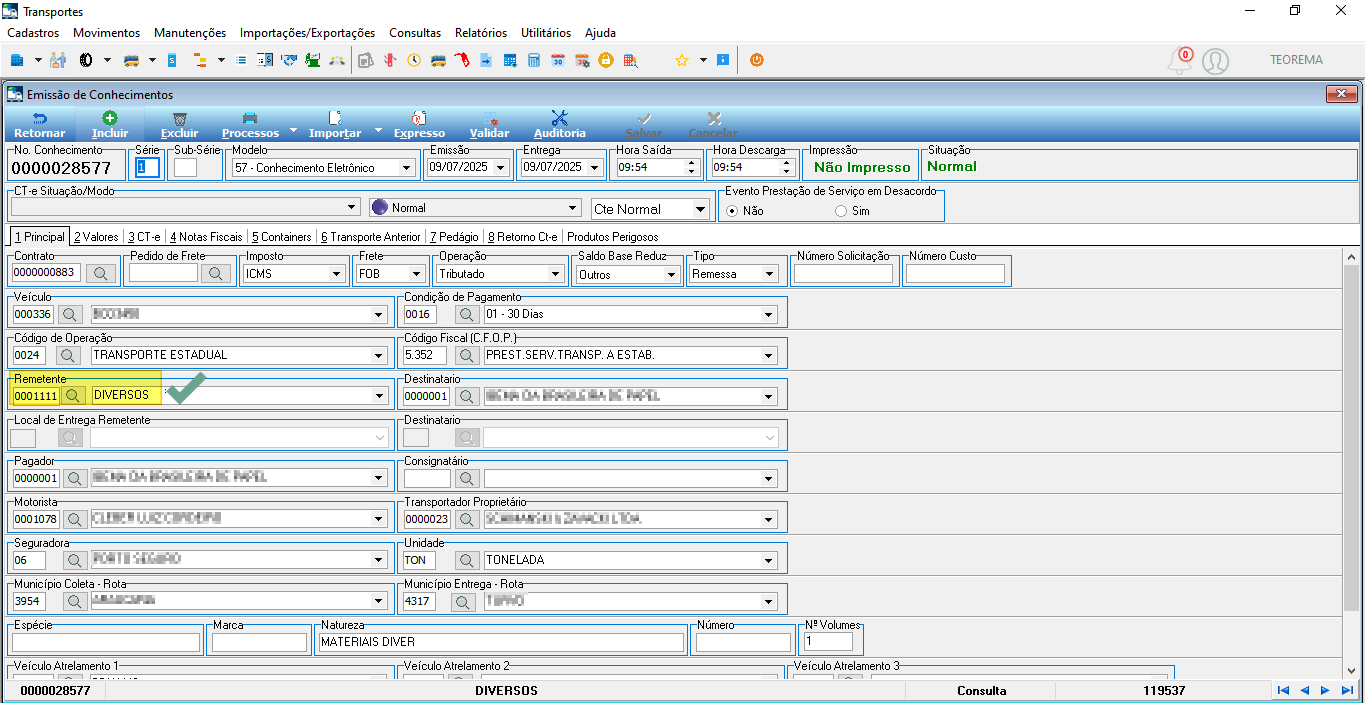The height and width of the screenshot is (703, 1365).
Task: Go to last record navigation arrow
Action: click(1348, 690)
